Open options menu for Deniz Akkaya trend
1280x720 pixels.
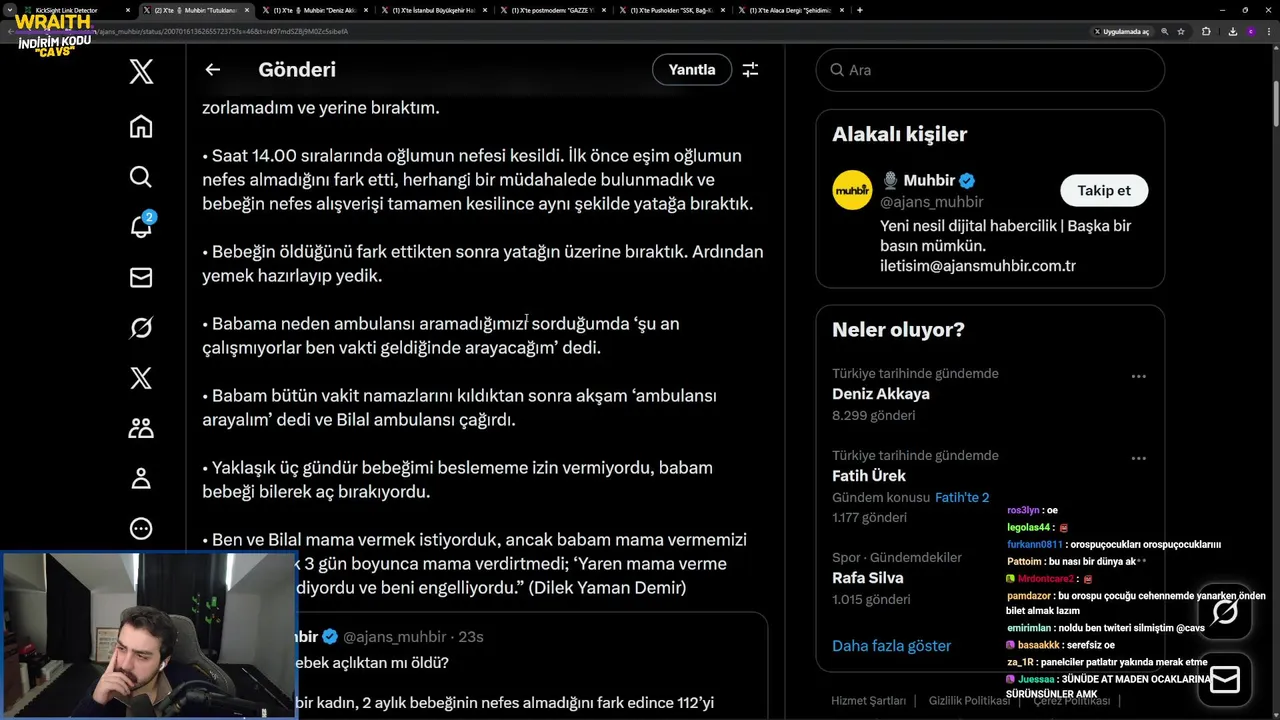pyautogui.click(x=1138, y=377)
